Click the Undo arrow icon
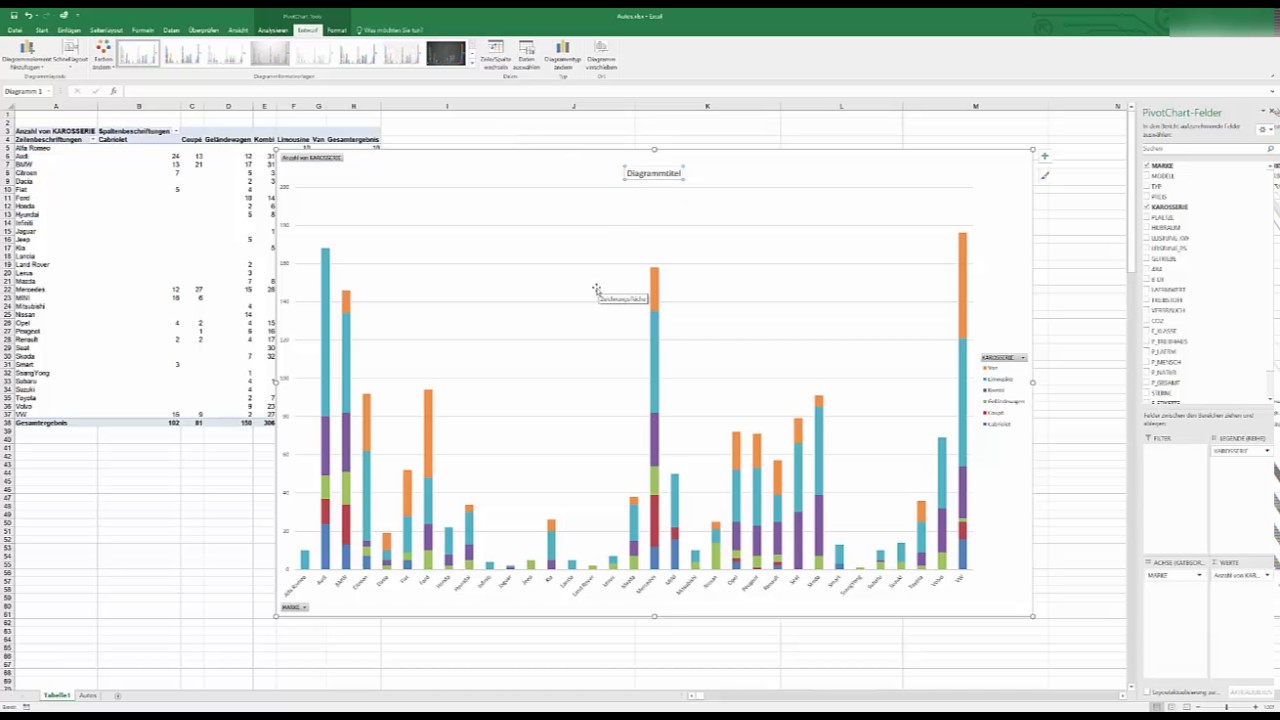The width and height of the screenshot is (1280, 720). click(28, 16)
